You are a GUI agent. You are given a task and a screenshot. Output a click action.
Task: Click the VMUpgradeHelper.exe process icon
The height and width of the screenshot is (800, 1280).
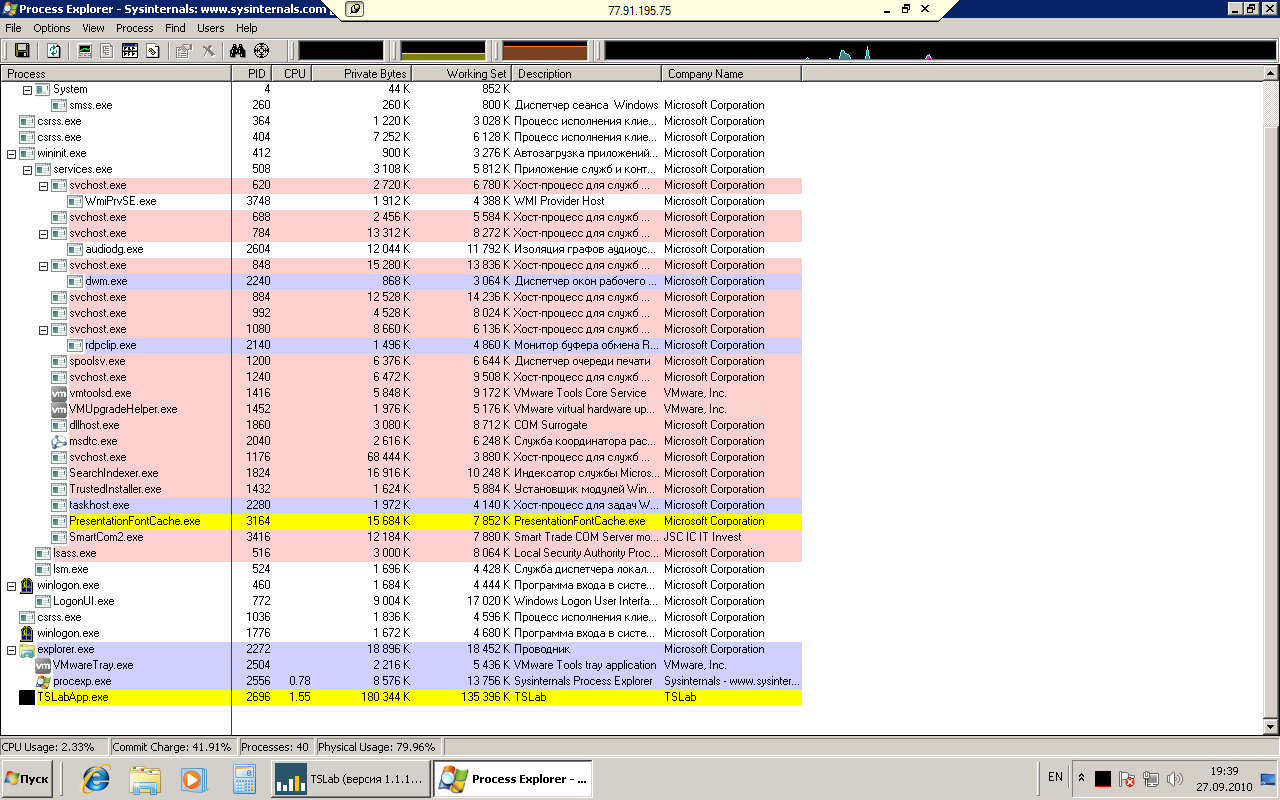[59, 409]
